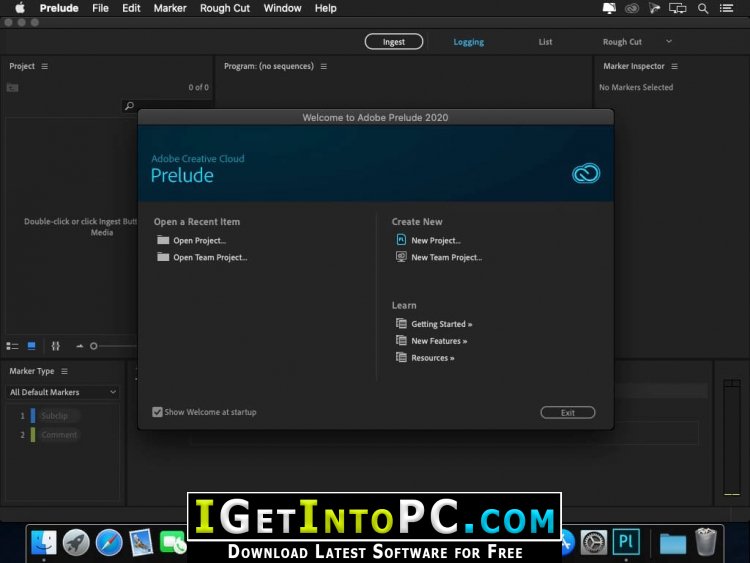Adjust the thumbnail size slider handle
Screen dimensions: 750x563
click(94, 346)
